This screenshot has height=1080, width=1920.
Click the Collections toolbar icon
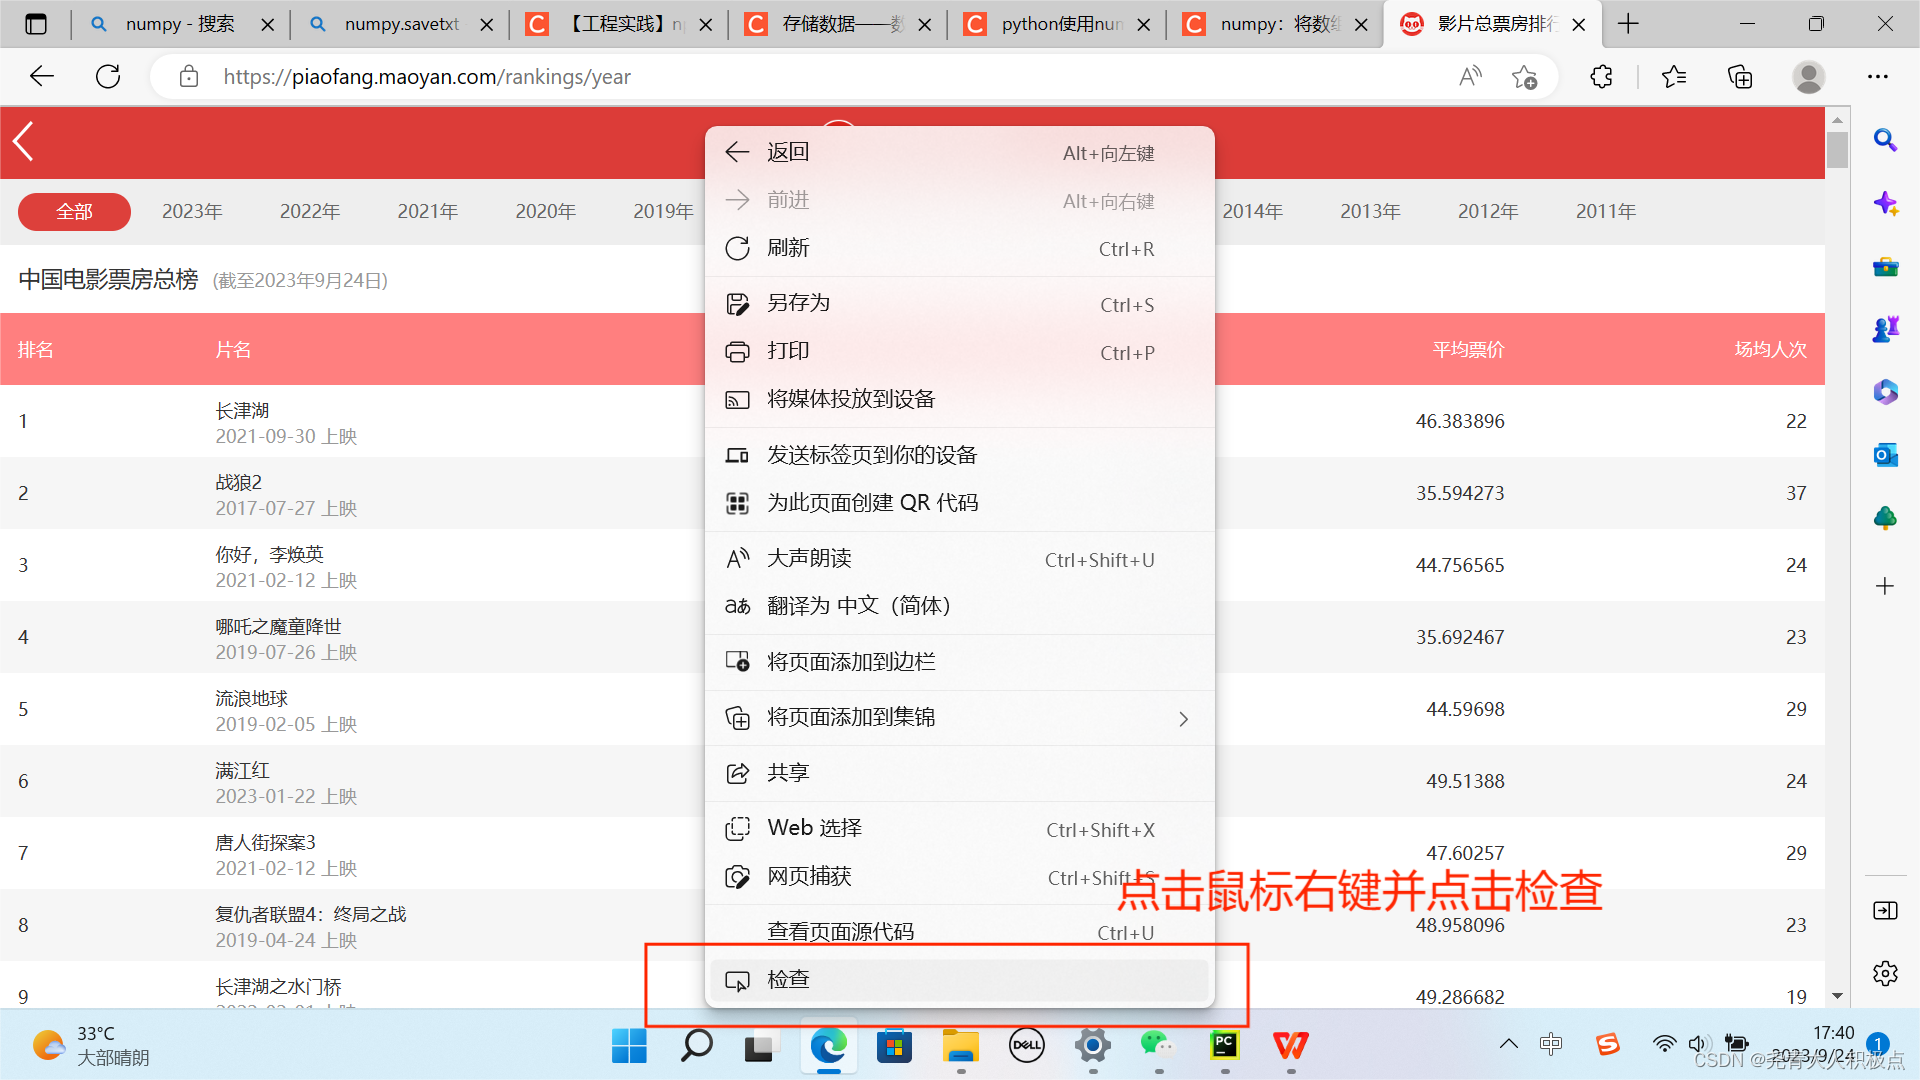[x=1740, y=77]
